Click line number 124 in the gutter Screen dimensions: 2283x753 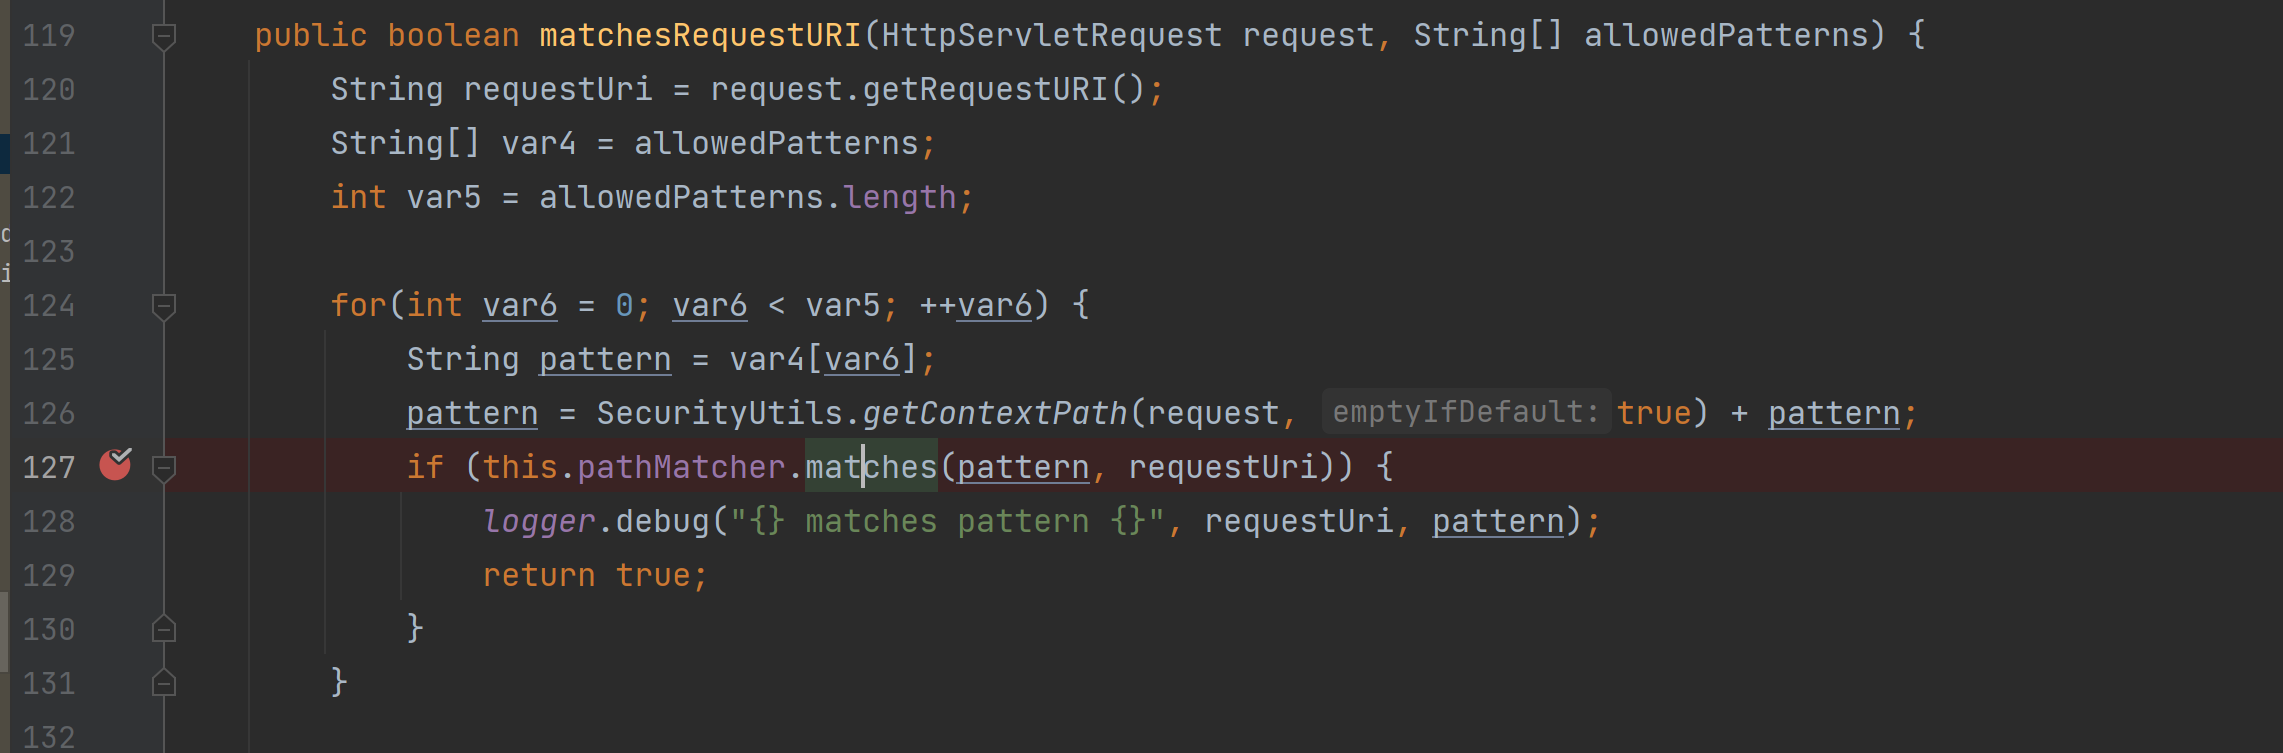[49, 306]
